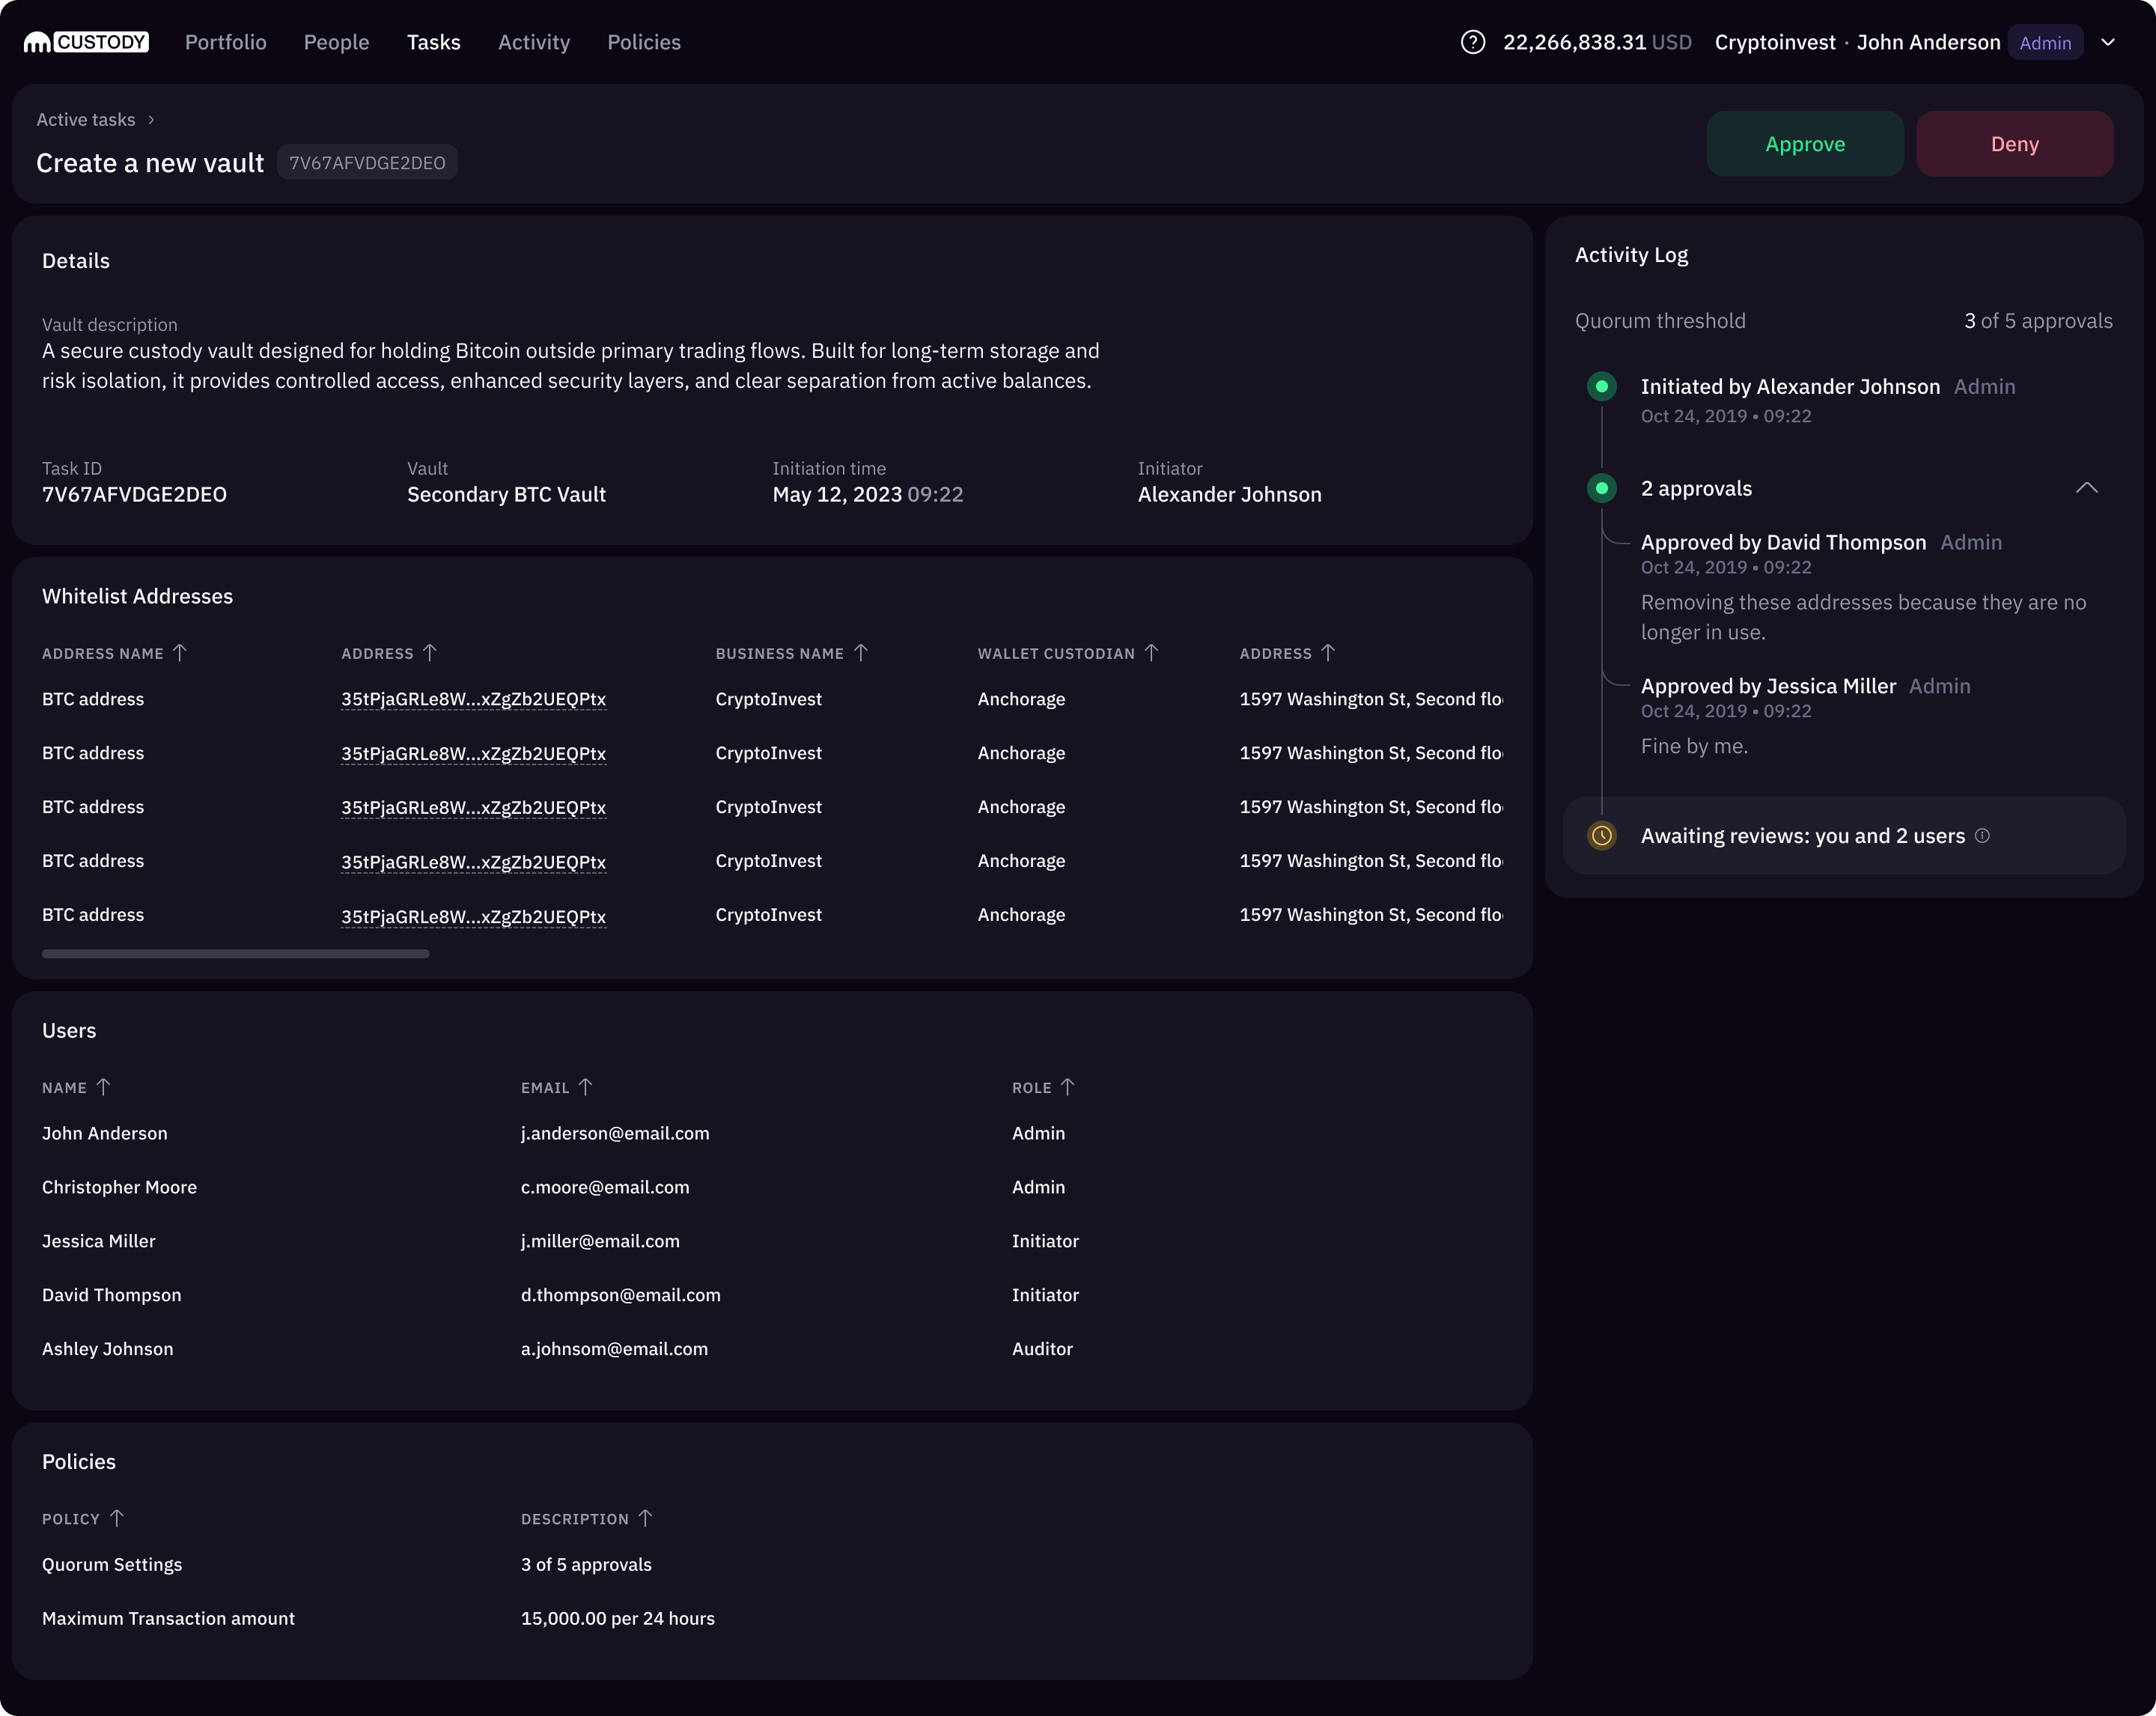
Task: Click Secondary BTC Vault name
Action: (506, 494)
